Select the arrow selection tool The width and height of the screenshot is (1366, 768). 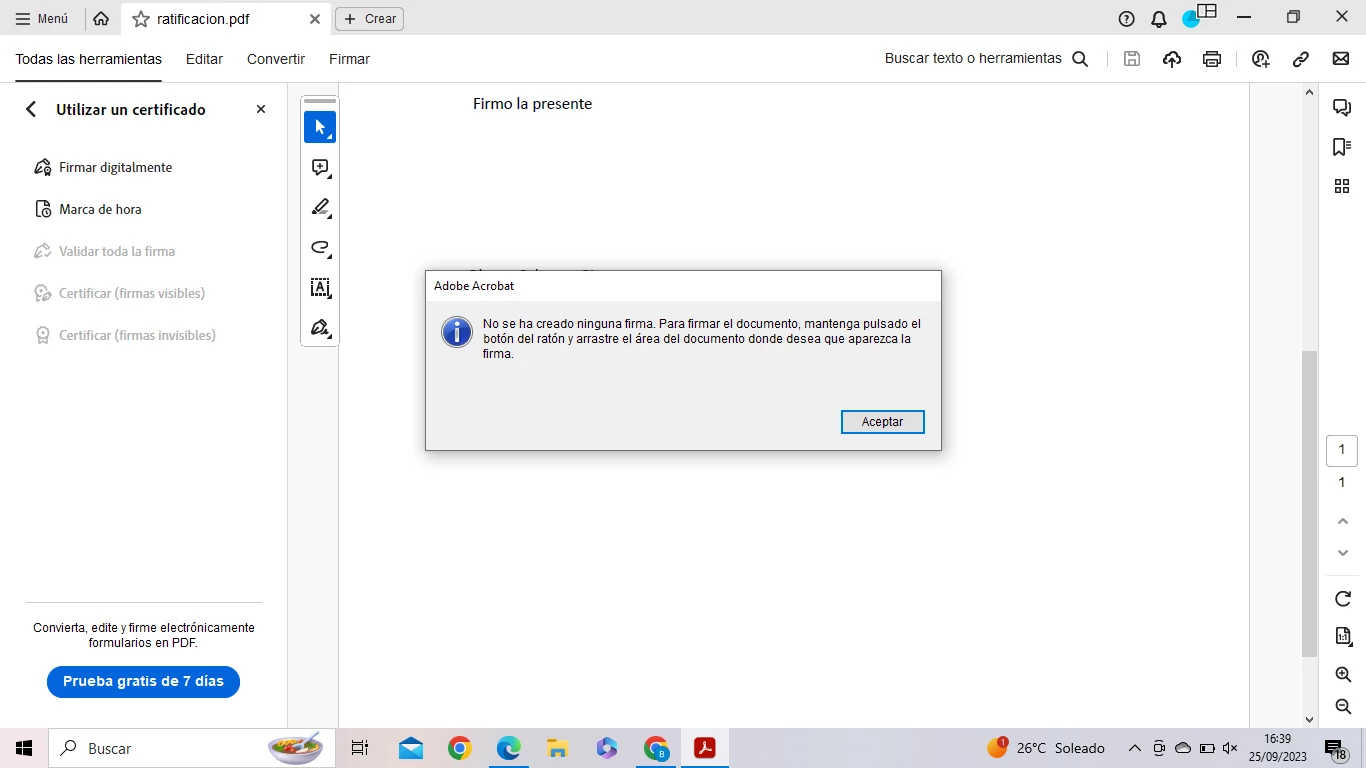pyautogui.click(x=320, y=127)
